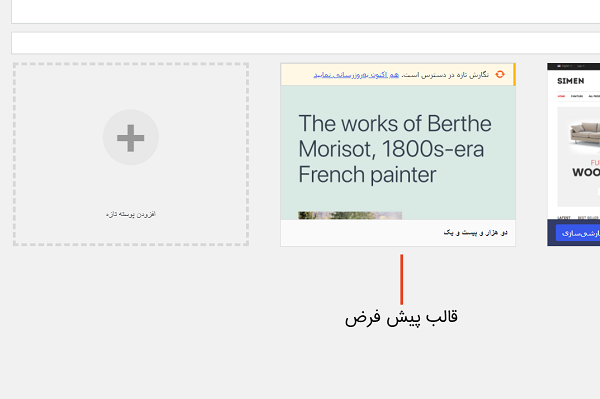Click the heading 'The works of Berthe Morisot'
Viewport: 600px width, 399px height.
pos(395,149)
